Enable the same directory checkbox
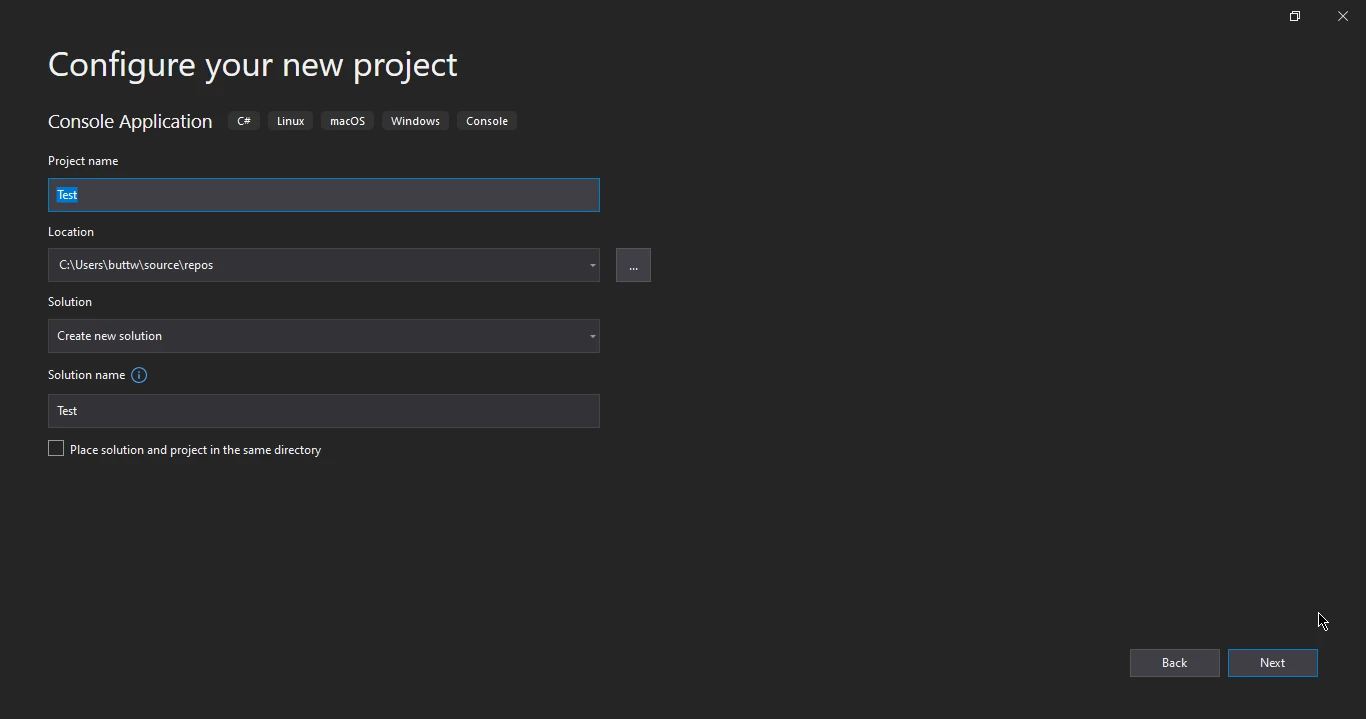 [56, 449]
